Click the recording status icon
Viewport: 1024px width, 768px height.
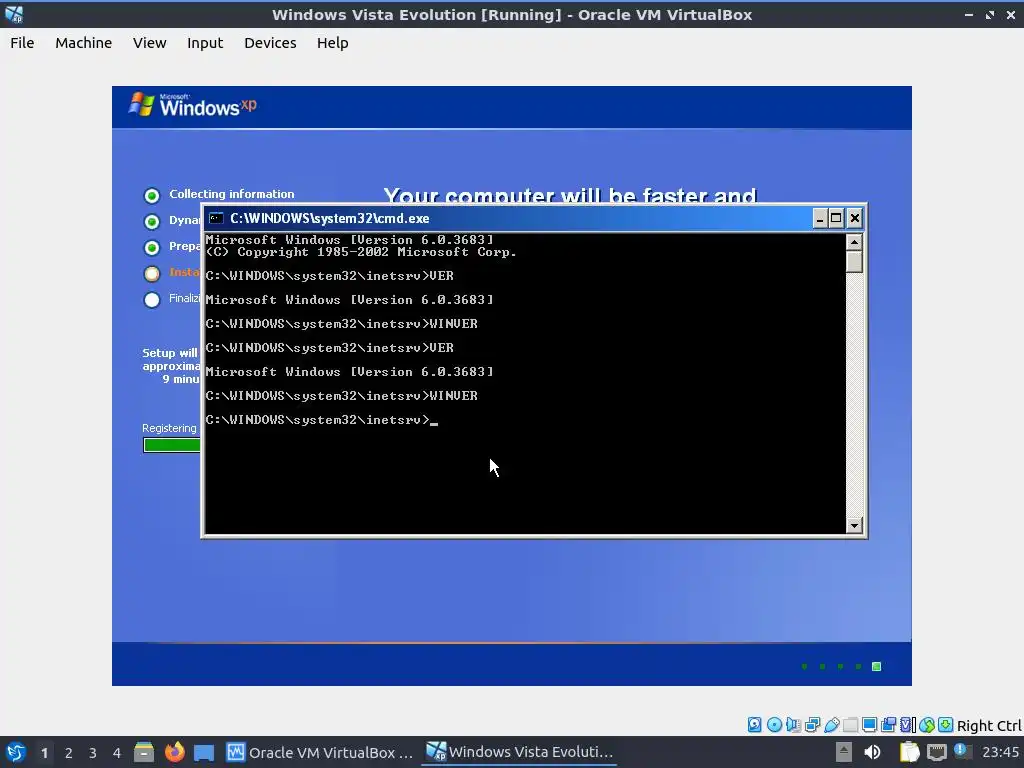[888, 725]
